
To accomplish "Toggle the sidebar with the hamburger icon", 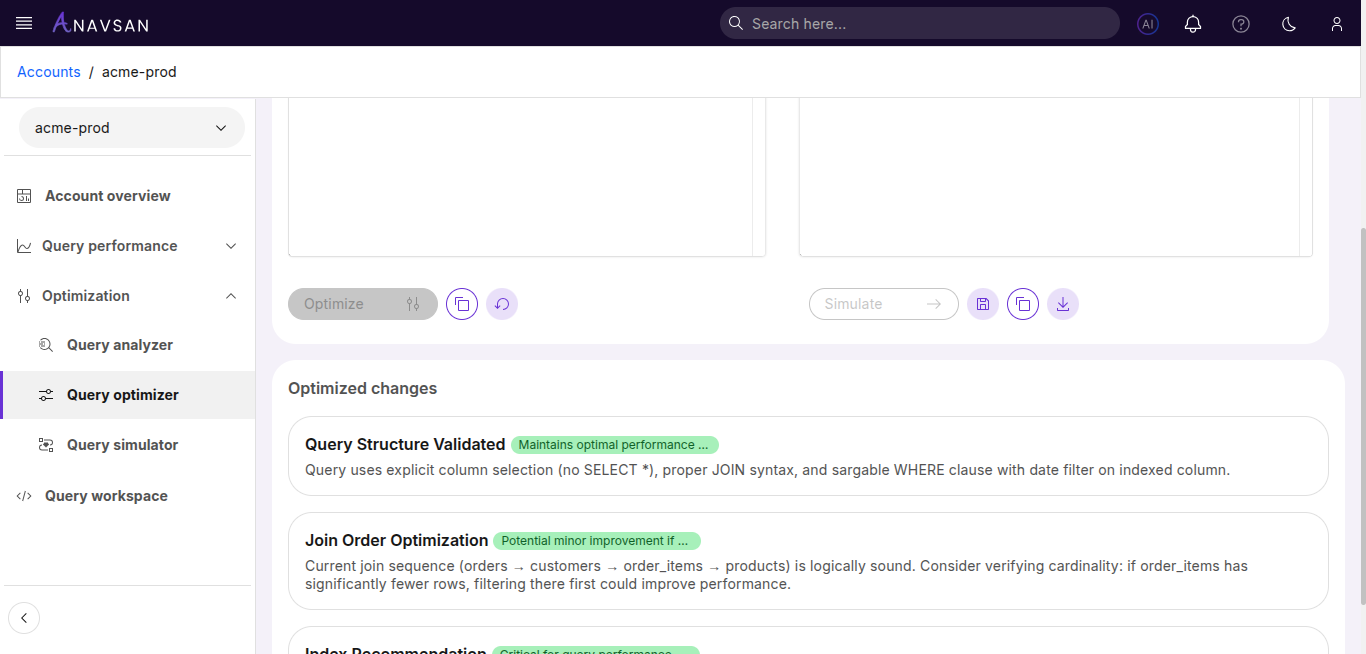I will click(x=23, y=23).
